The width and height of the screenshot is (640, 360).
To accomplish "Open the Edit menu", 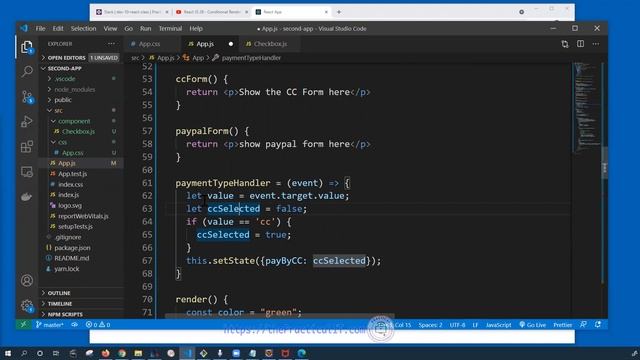I will [x=58, y=29].
